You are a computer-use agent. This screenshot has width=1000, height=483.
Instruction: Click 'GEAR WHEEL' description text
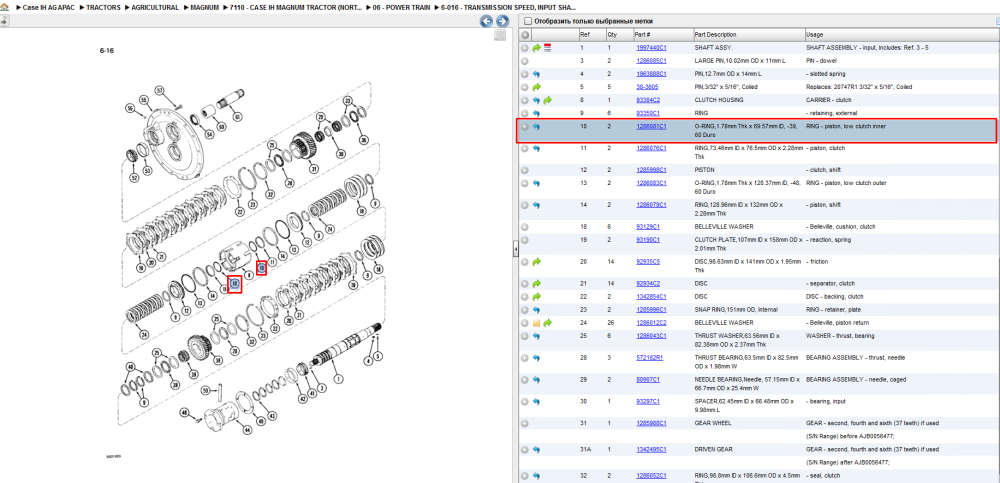click(x=711, y=423)
